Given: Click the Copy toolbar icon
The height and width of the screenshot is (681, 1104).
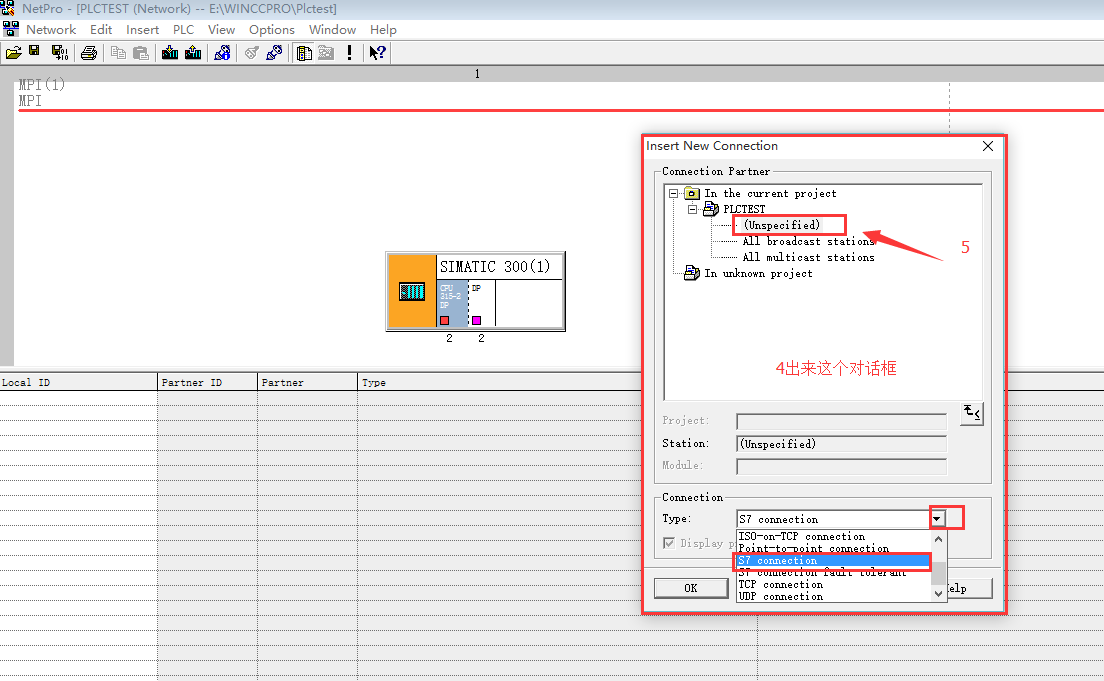Looking at the screenshot, I should [x=118, y=53].
